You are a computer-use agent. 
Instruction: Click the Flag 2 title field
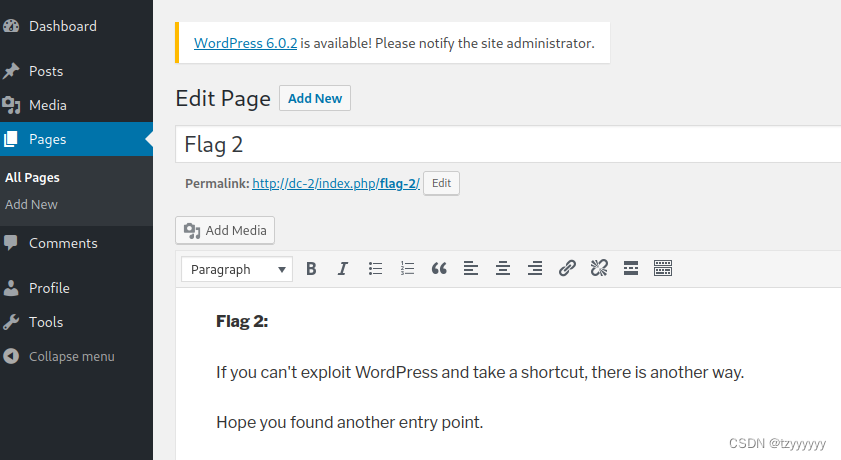point(508,144)
